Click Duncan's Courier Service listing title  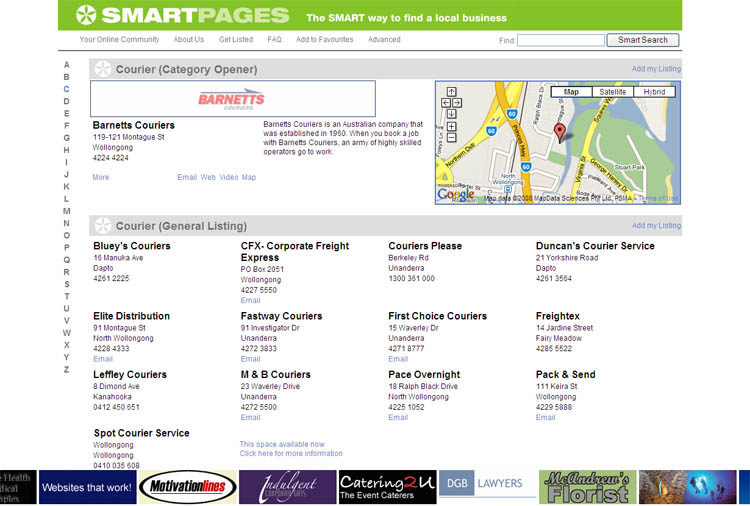pyautogui.click(x=595, y=246)
